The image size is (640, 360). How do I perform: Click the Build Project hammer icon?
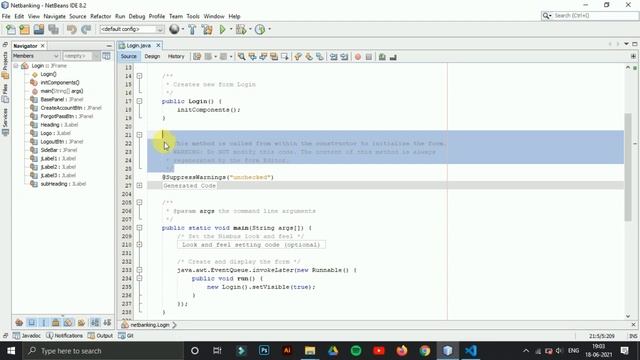coord(192,29)
